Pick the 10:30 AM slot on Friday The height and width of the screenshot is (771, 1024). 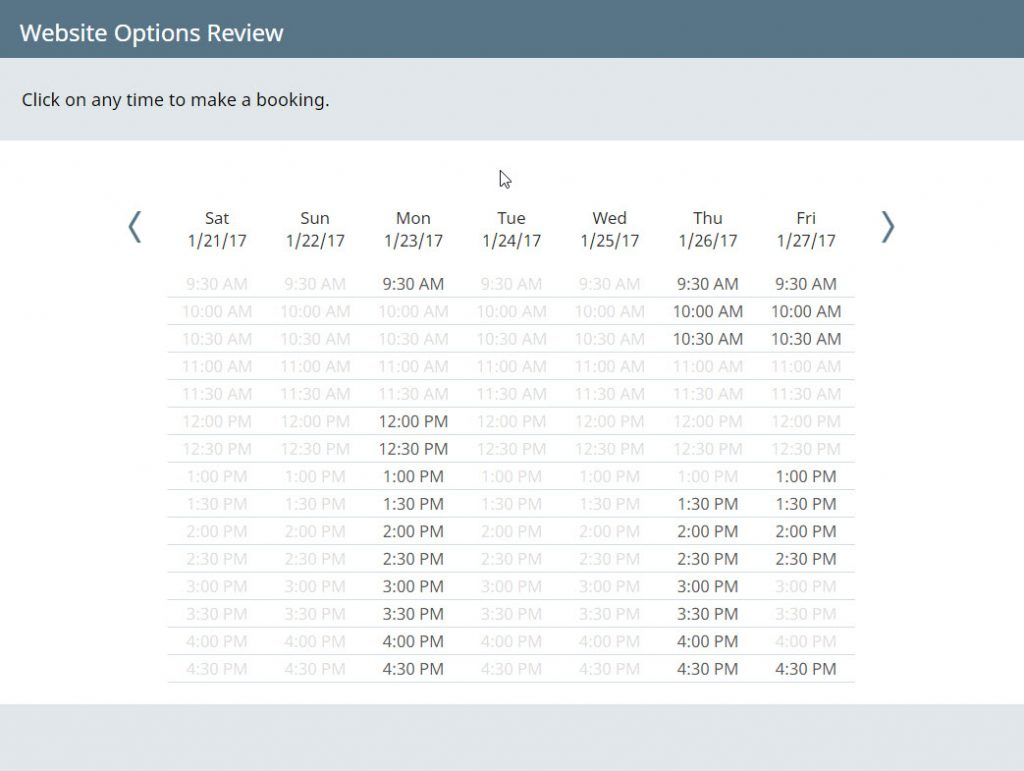(806, 339)
